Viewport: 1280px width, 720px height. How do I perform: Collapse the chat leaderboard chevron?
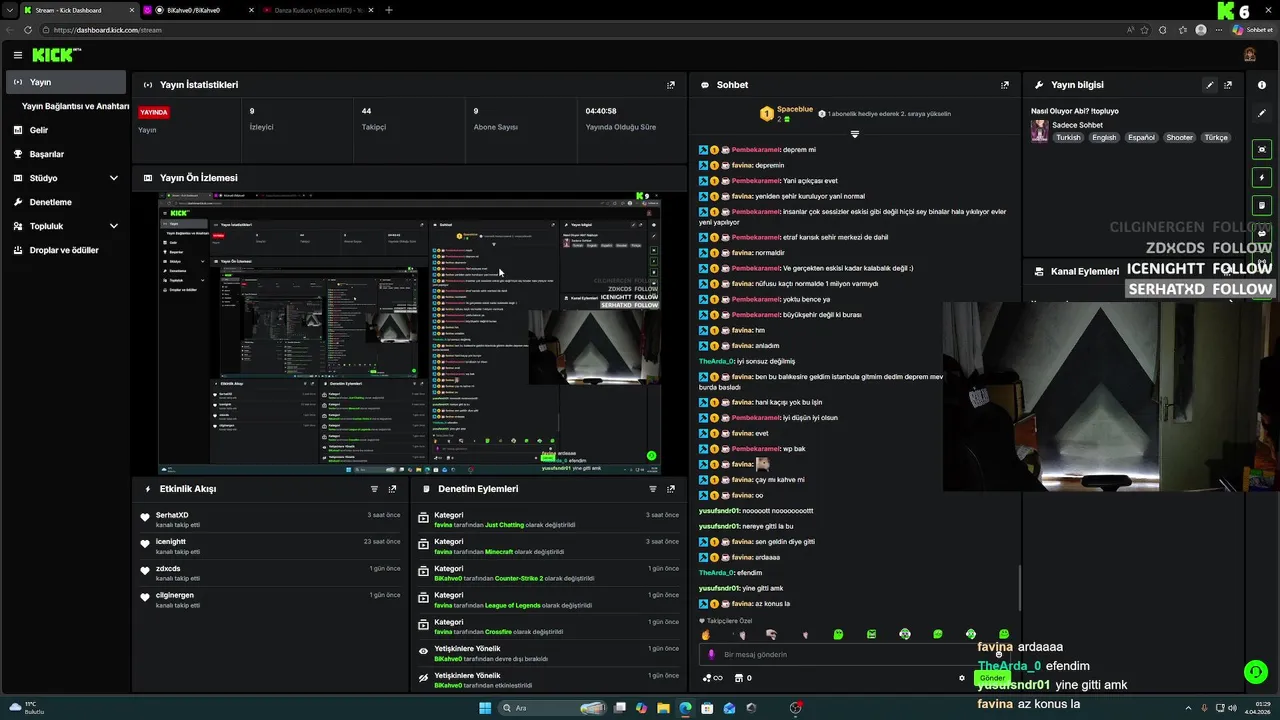(855, 134)
